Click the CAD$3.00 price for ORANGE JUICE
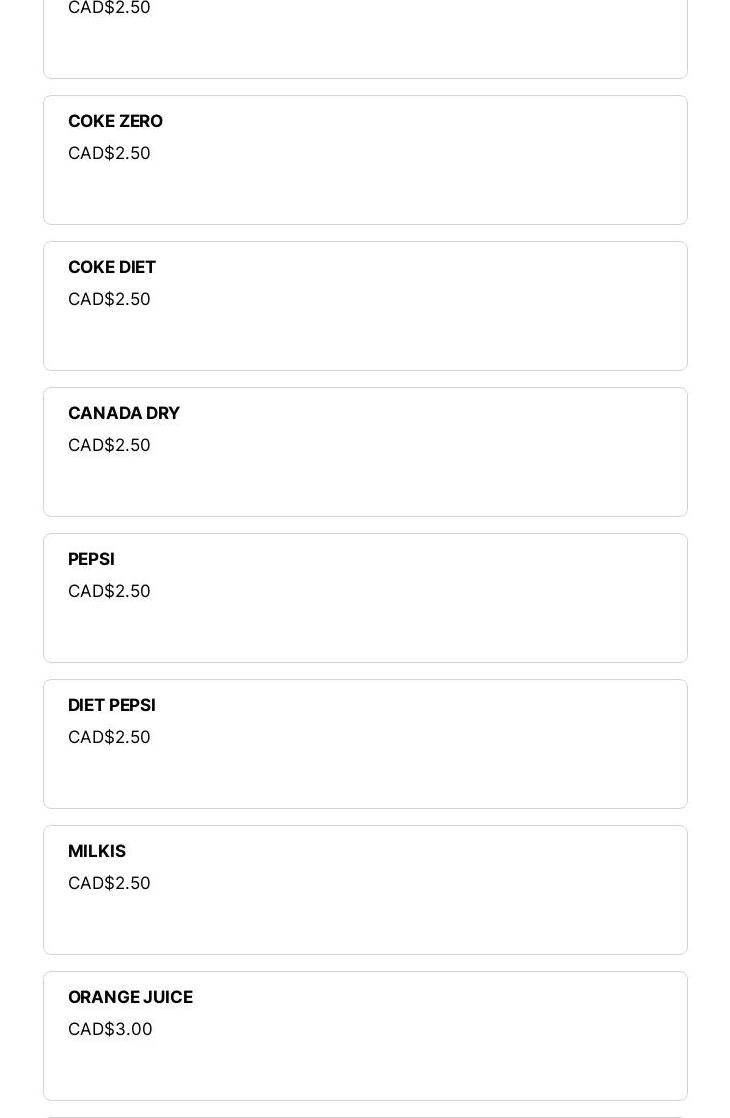Image resolution: width=730 pixels, height=1118 pixels. (x=110, y=1029)
